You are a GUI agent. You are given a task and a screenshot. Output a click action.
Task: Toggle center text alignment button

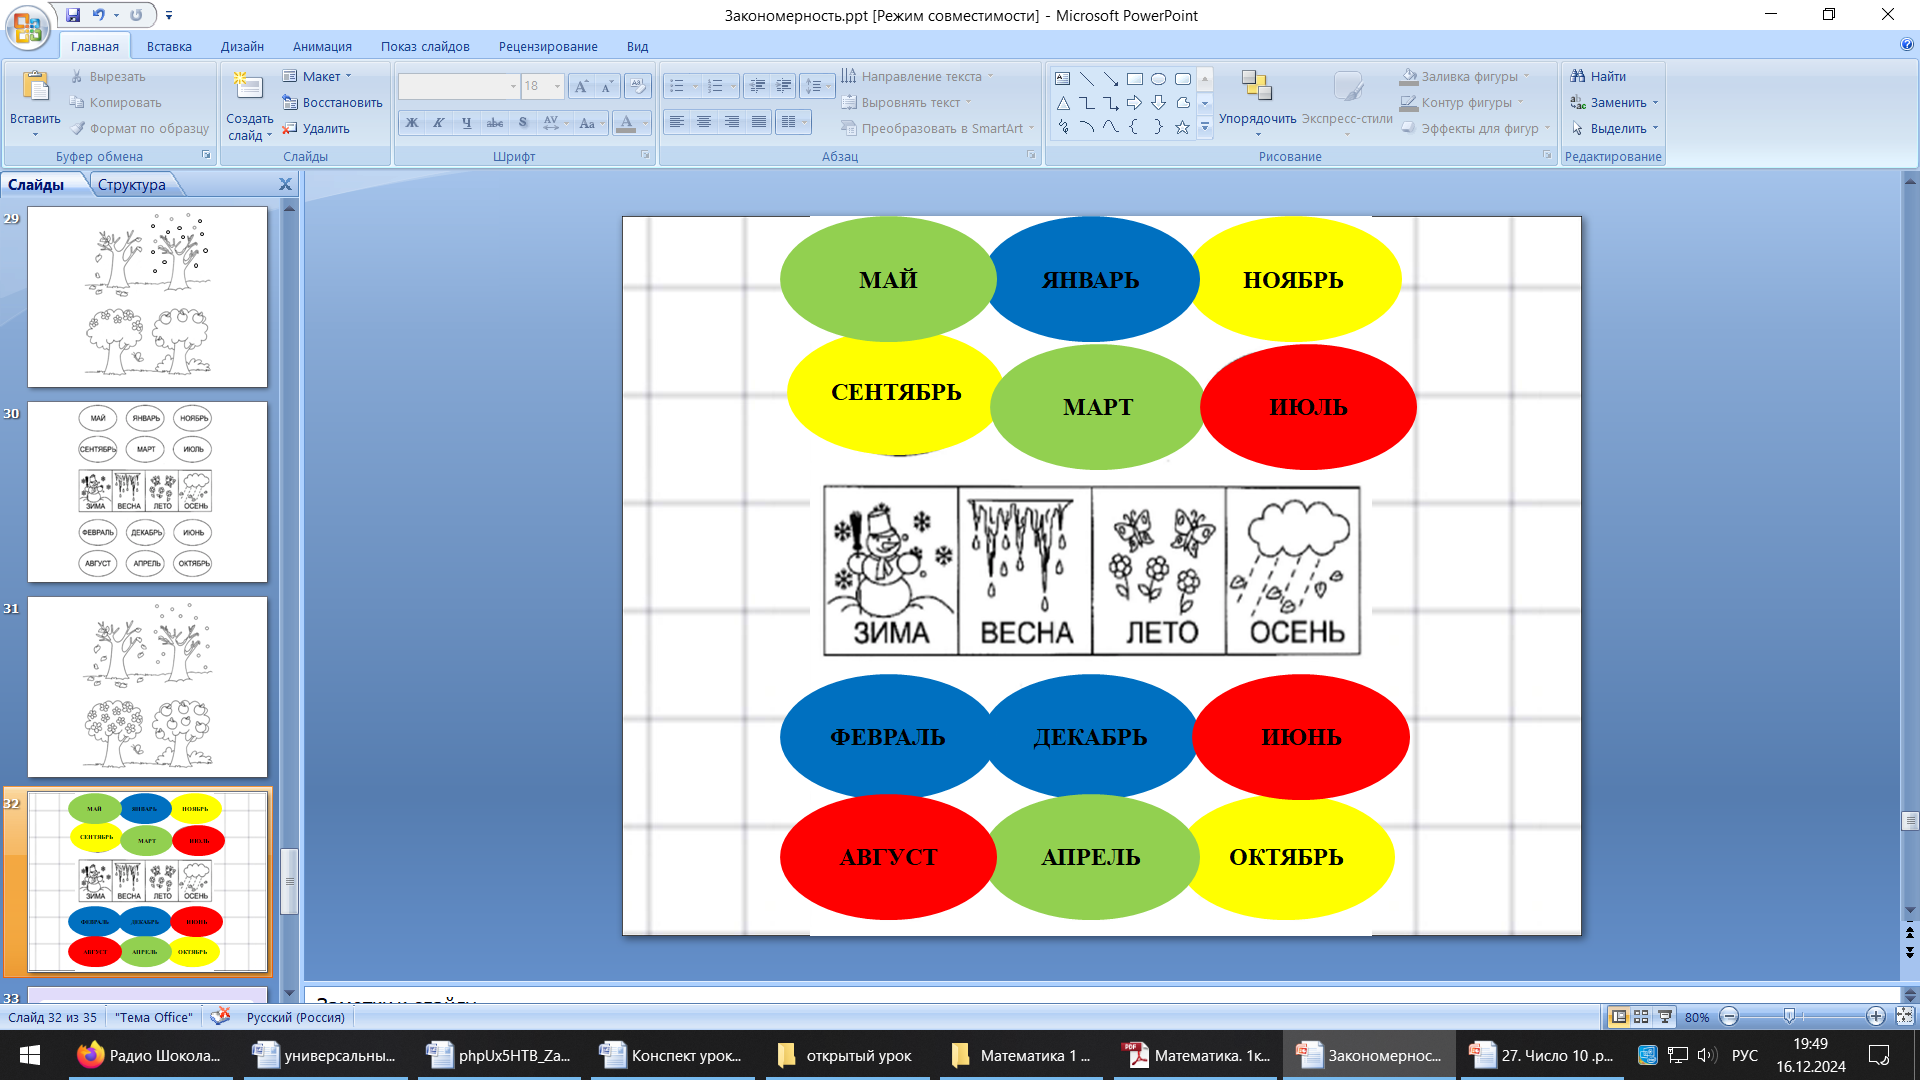click(x=704, y=122)
